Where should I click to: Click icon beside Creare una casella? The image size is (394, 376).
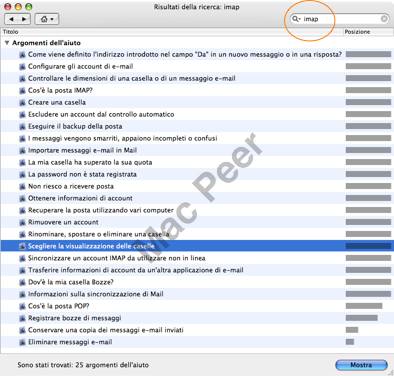coord(22,103)
